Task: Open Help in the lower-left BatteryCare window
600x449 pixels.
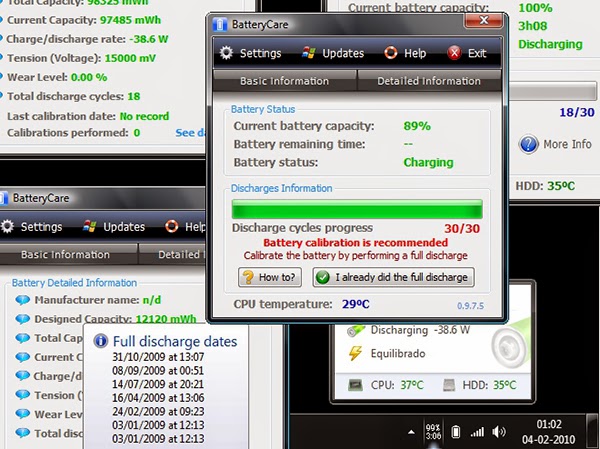Action: 185,227
